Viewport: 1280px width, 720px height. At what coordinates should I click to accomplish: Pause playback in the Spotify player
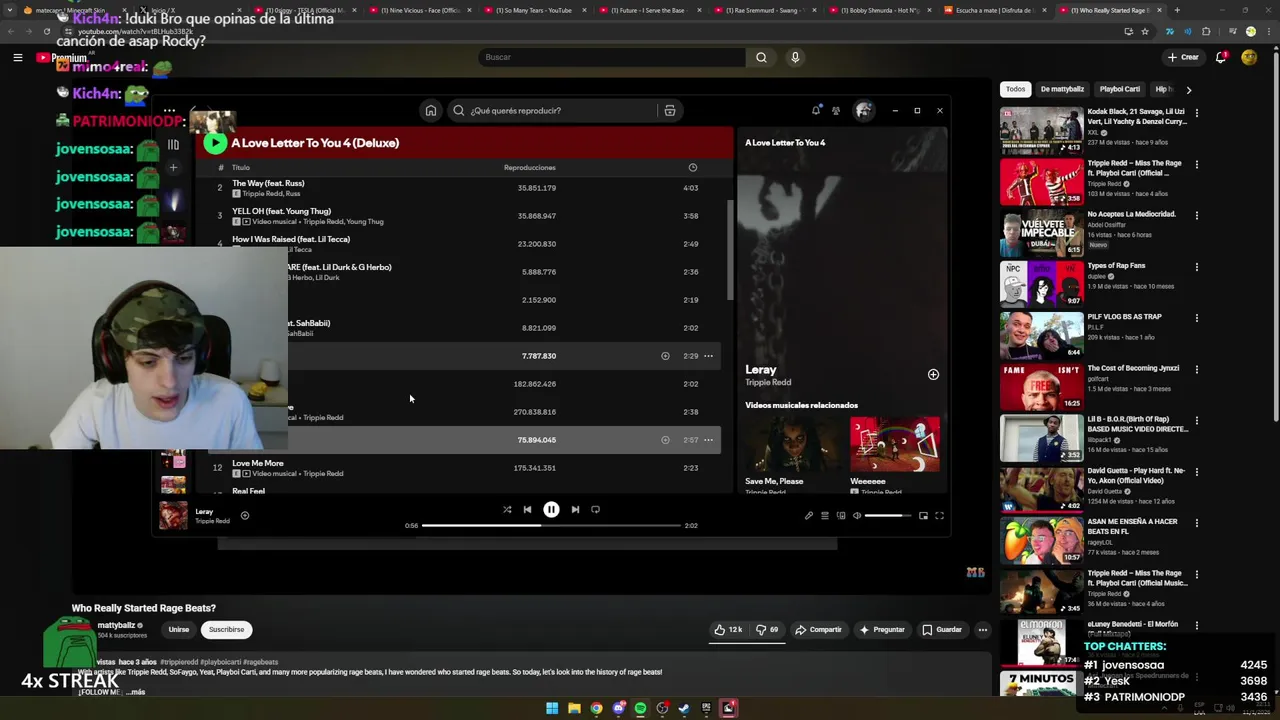click(551, 509)
